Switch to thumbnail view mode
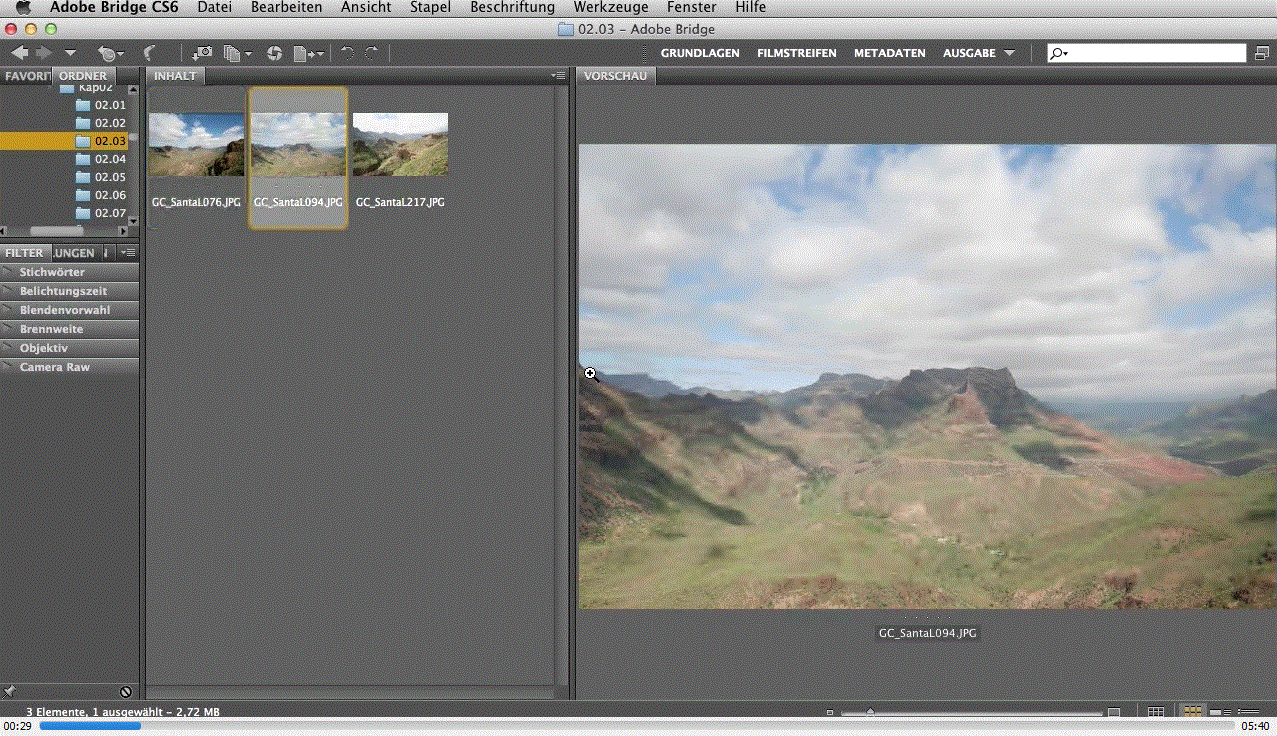Image resolution: width=1277 pixels, height=736 pixels. coord(1192,711)
